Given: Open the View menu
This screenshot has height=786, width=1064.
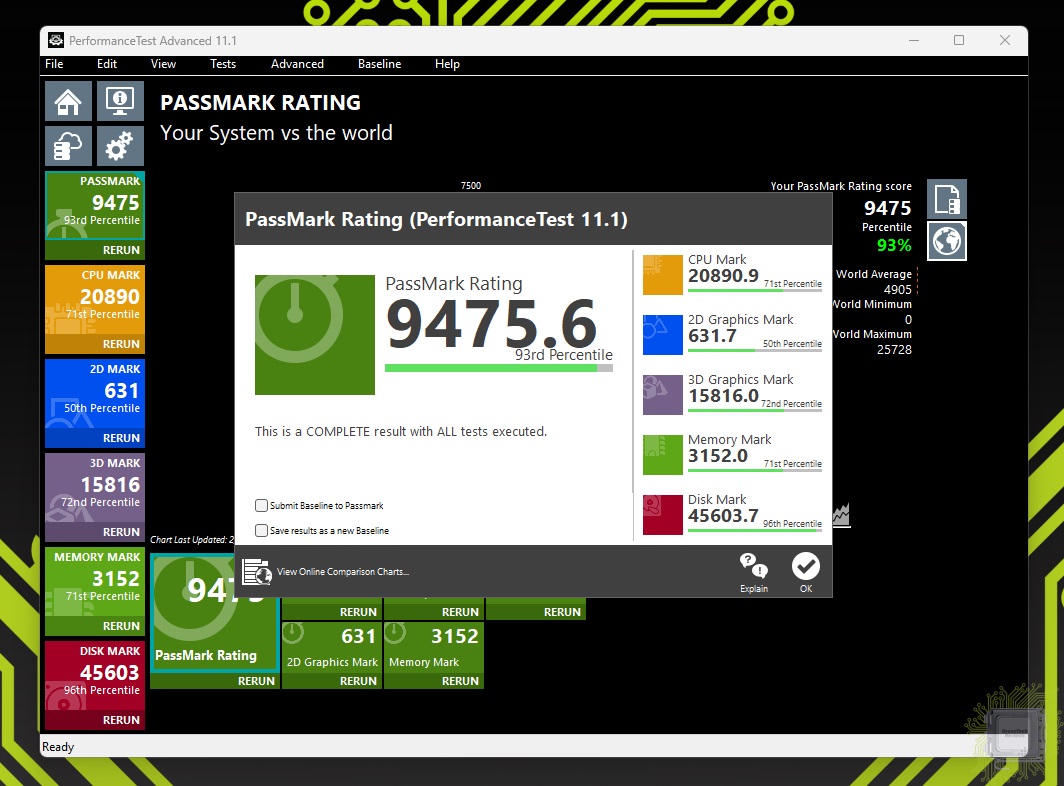Looking at the screenshot, I should (163, 64).
